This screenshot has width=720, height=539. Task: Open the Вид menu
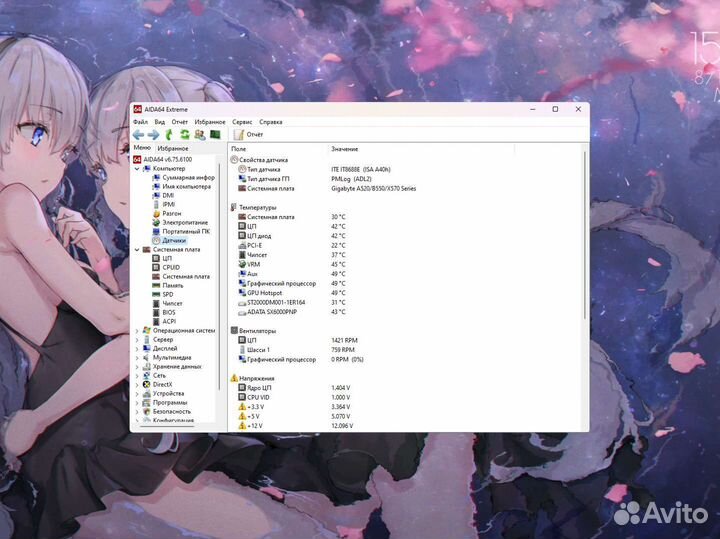tap(159, 122)
